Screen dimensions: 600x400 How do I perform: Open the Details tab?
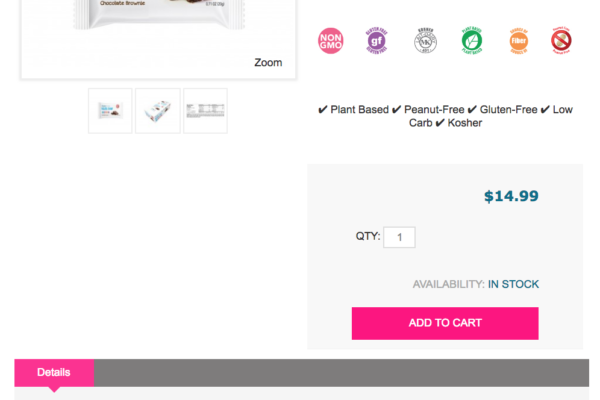54,373
